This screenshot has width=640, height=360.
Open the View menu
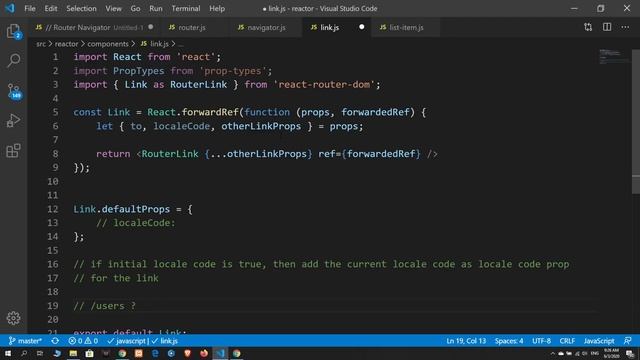click(x=113, y=8)
